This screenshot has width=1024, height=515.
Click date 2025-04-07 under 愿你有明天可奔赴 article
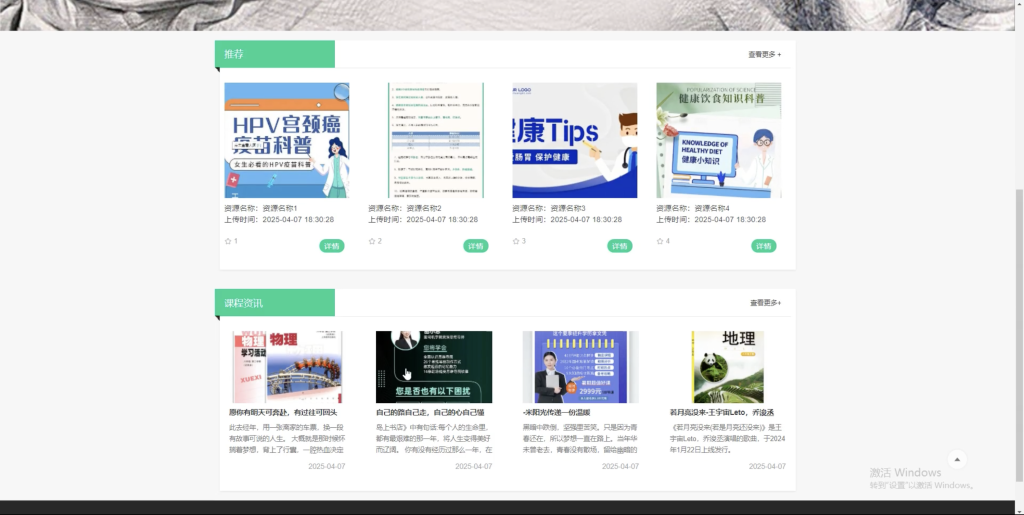[327, 467]
